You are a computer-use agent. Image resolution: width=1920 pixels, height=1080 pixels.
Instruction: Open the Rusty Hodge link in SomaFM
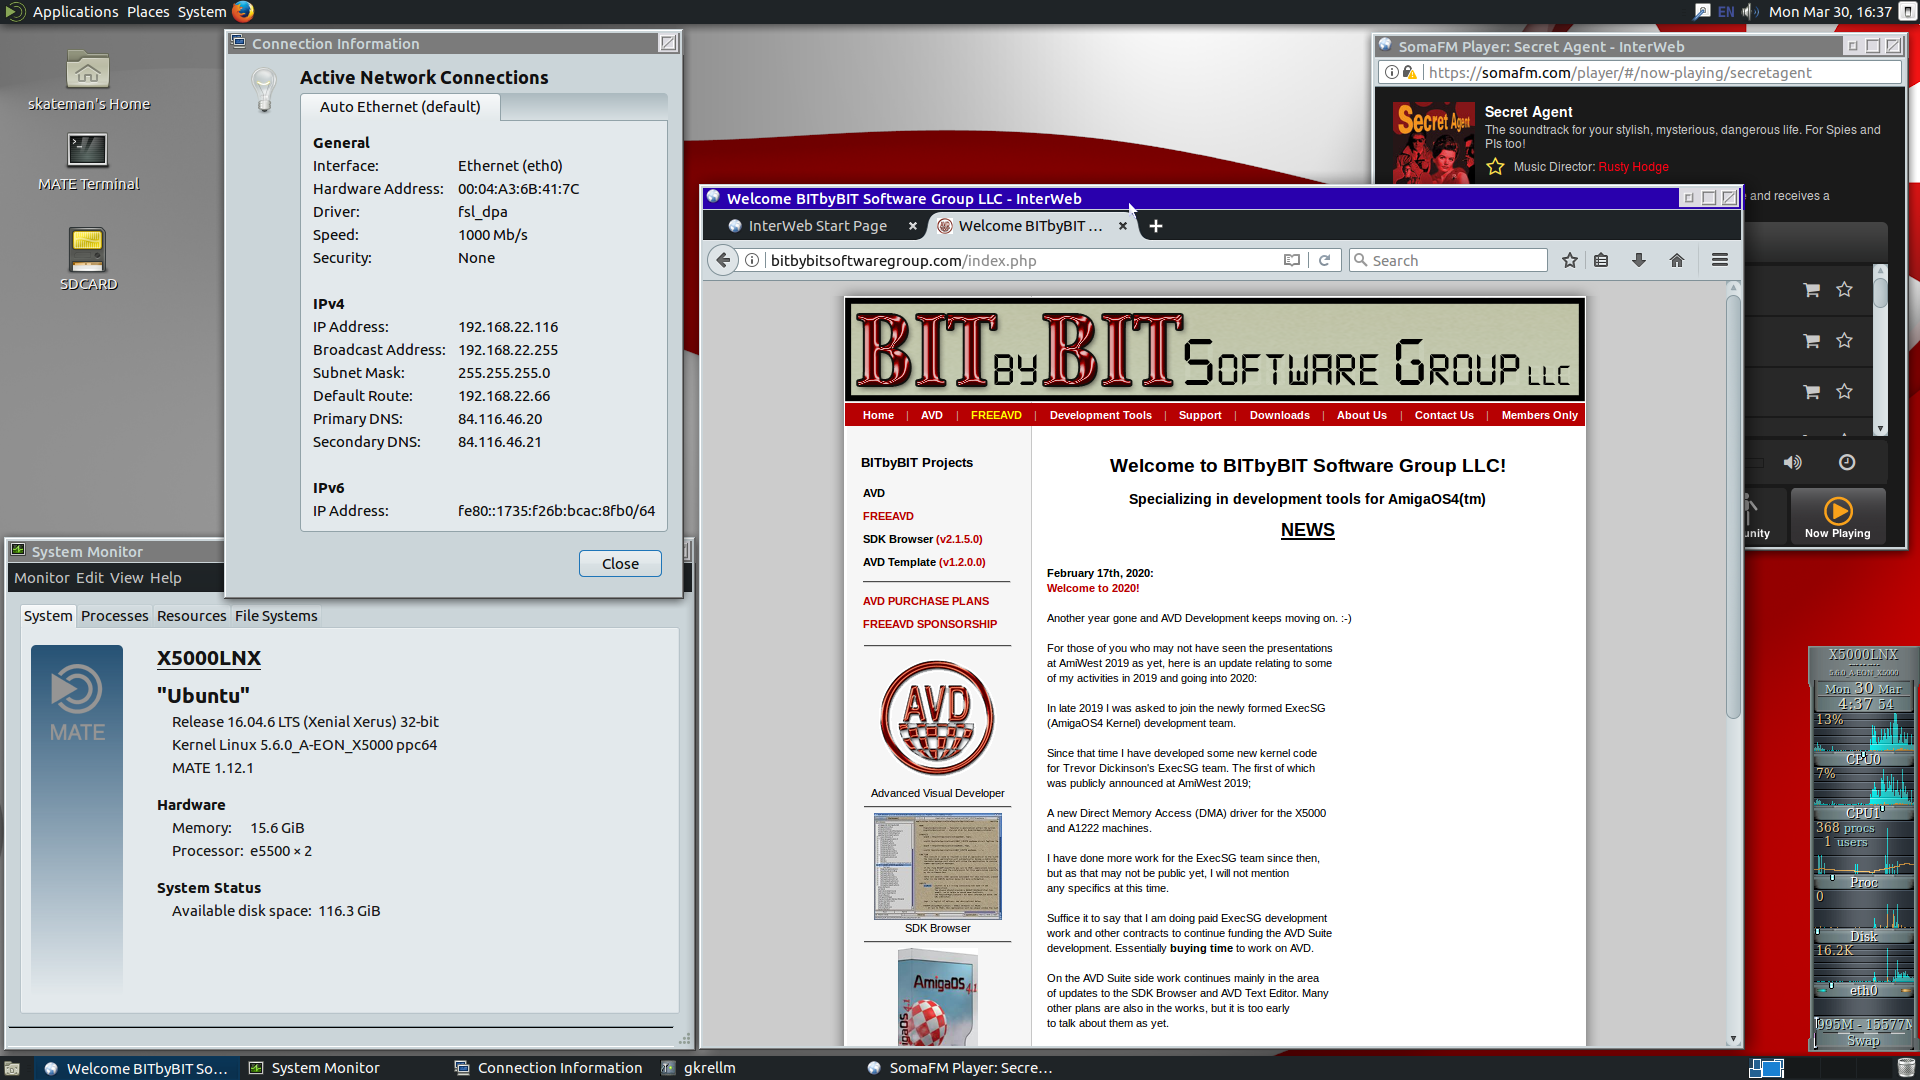1633,167
